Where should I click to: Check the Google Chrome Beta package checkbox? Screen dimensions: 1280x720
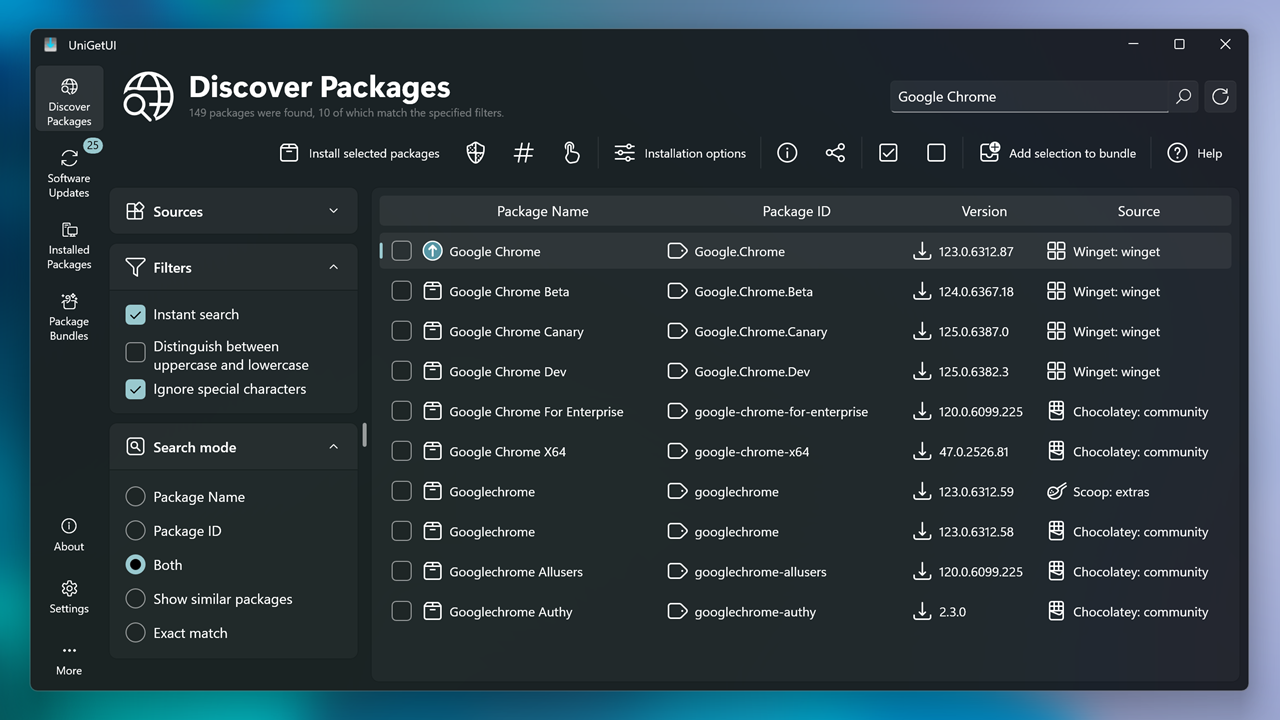(401, 291)
